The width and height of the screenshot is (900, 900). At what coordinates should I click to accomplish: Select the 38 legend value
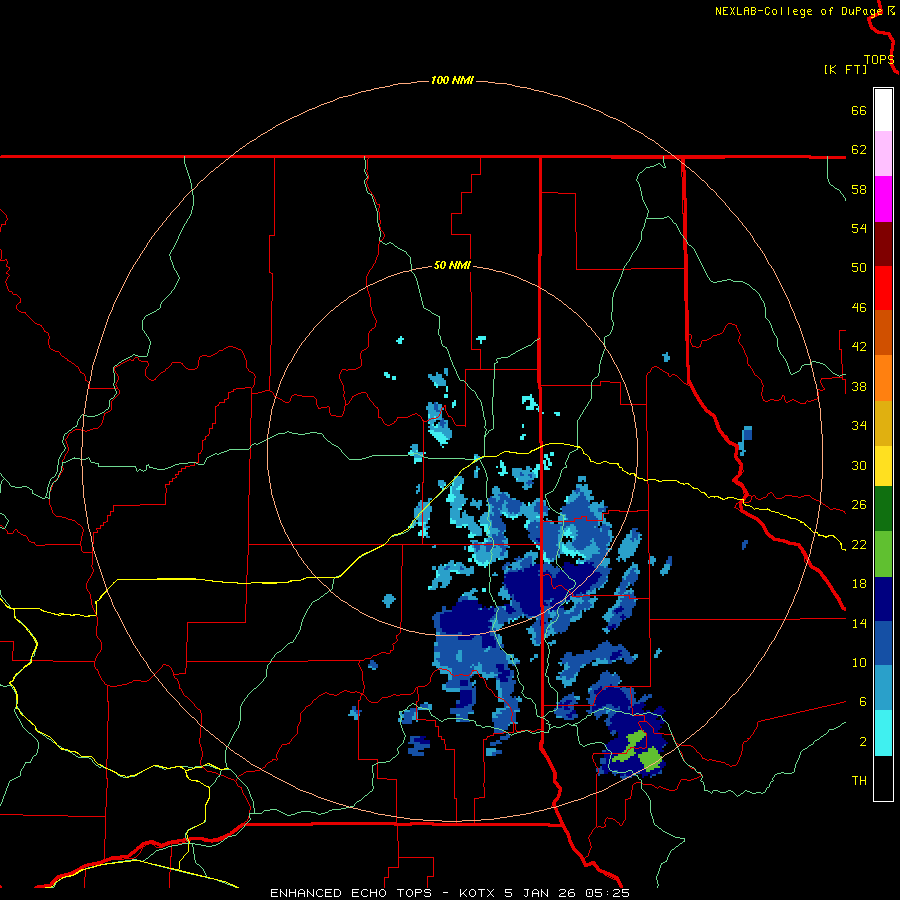point(859,386)
